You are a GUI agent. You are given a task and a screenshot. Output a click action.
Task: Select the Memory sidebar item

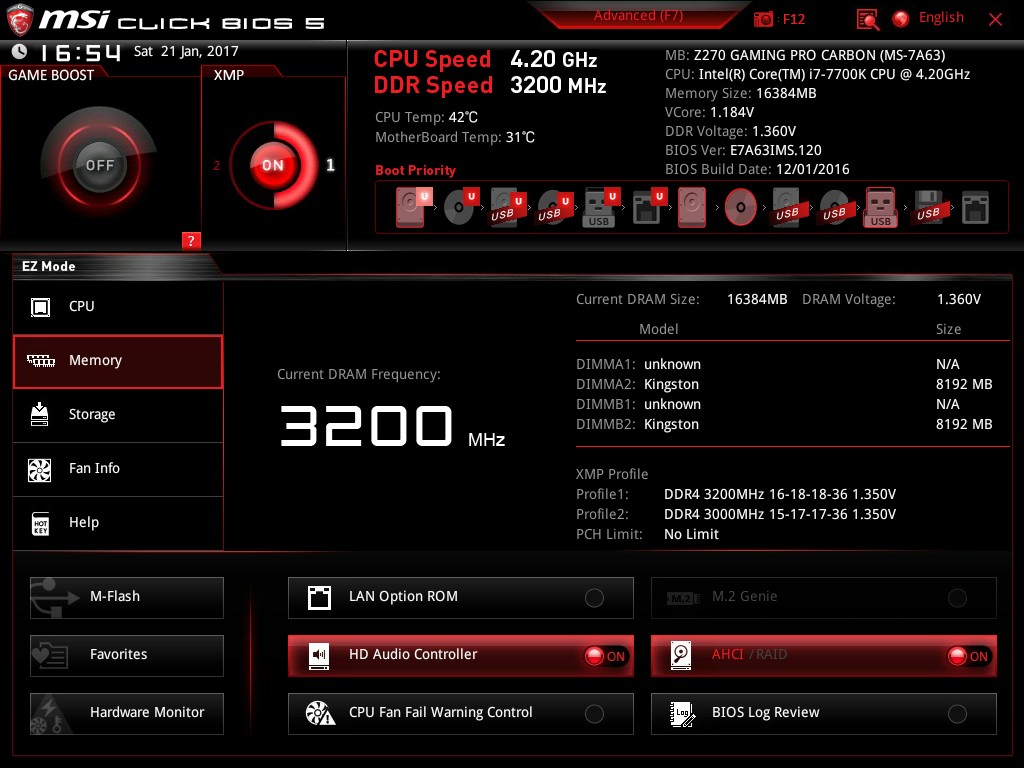click(x=118, y=361)
